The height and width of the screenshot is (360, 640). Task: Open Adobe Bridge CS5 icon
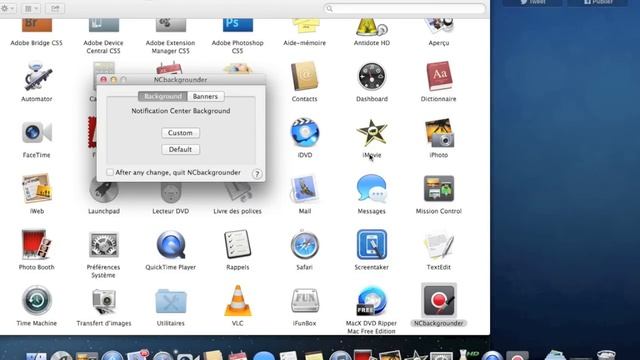point(37,24)
